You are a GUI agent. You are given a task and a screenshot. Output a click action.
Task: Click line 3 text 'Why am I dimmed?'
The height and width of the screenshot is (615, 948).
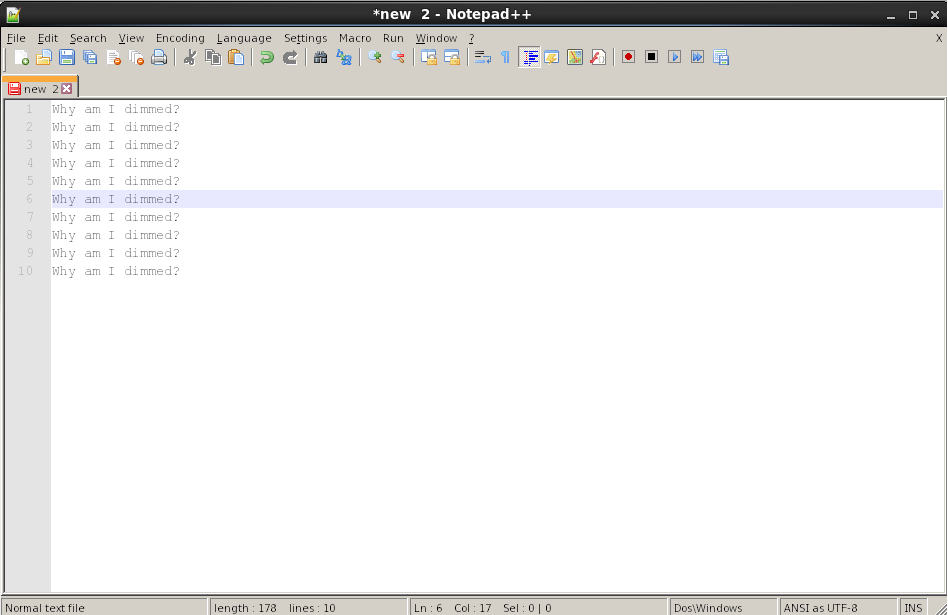(x=115, y=145)
